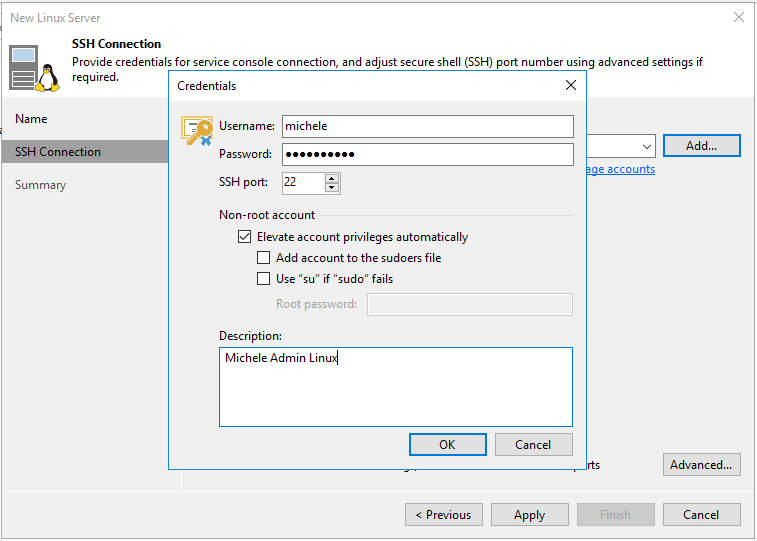
Task: Click the Linux server penguin icon
Action: tap(34, 68)
